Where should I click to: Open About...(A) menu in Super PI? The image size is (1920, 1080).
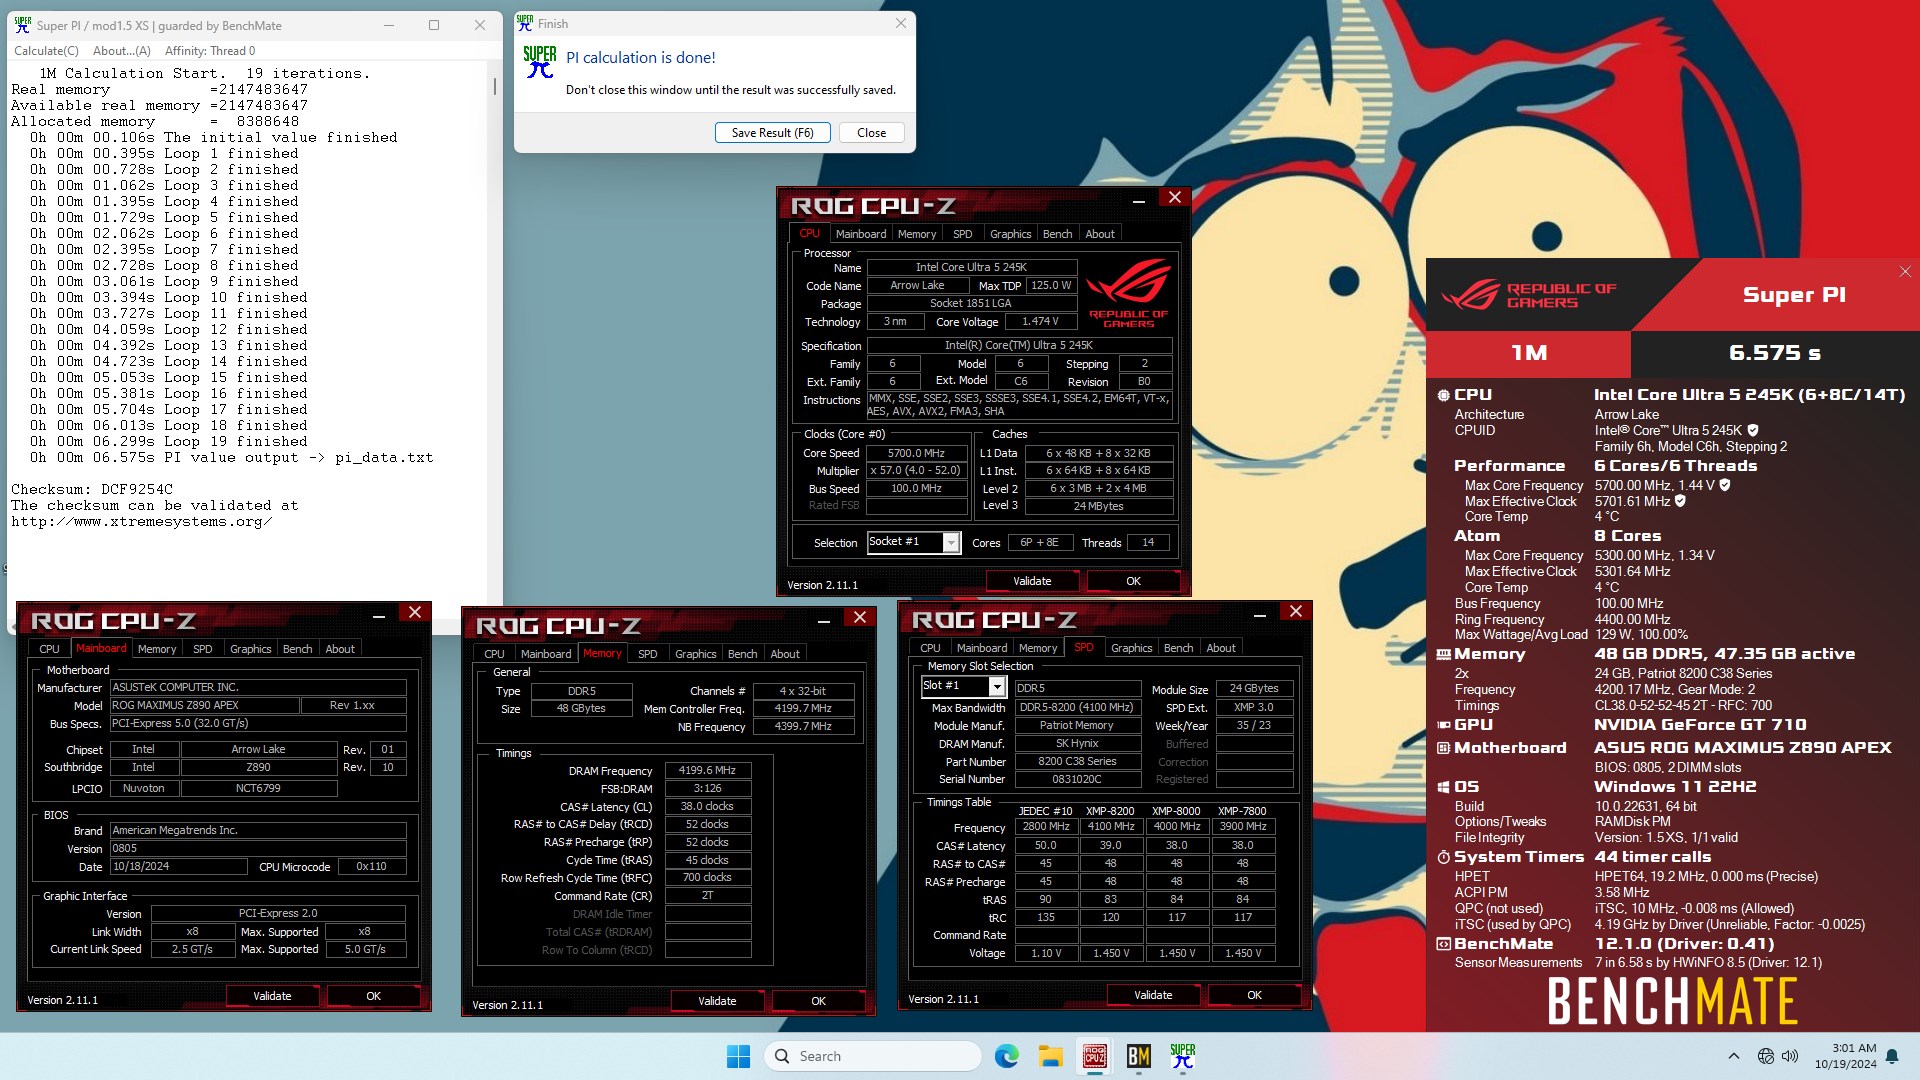tap(121, 51)
